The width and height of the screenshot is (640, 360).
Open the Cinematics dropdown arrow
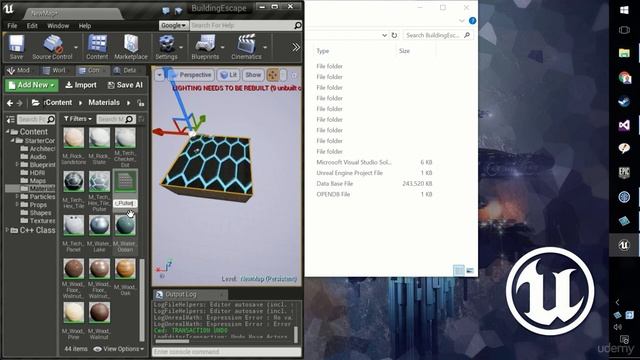[265, 47]
